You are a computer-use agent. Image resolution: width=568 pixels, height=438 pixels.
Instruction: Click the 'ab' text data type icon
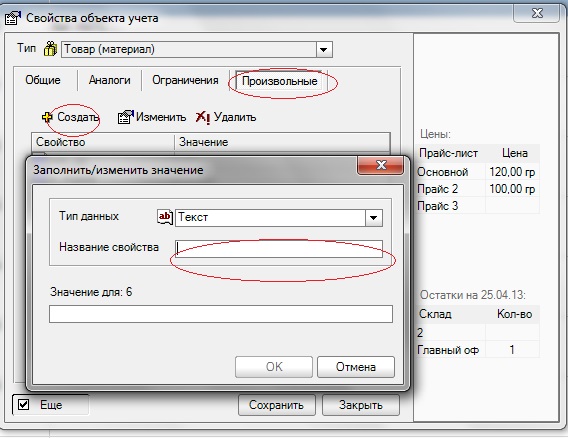tap(165, 217)
